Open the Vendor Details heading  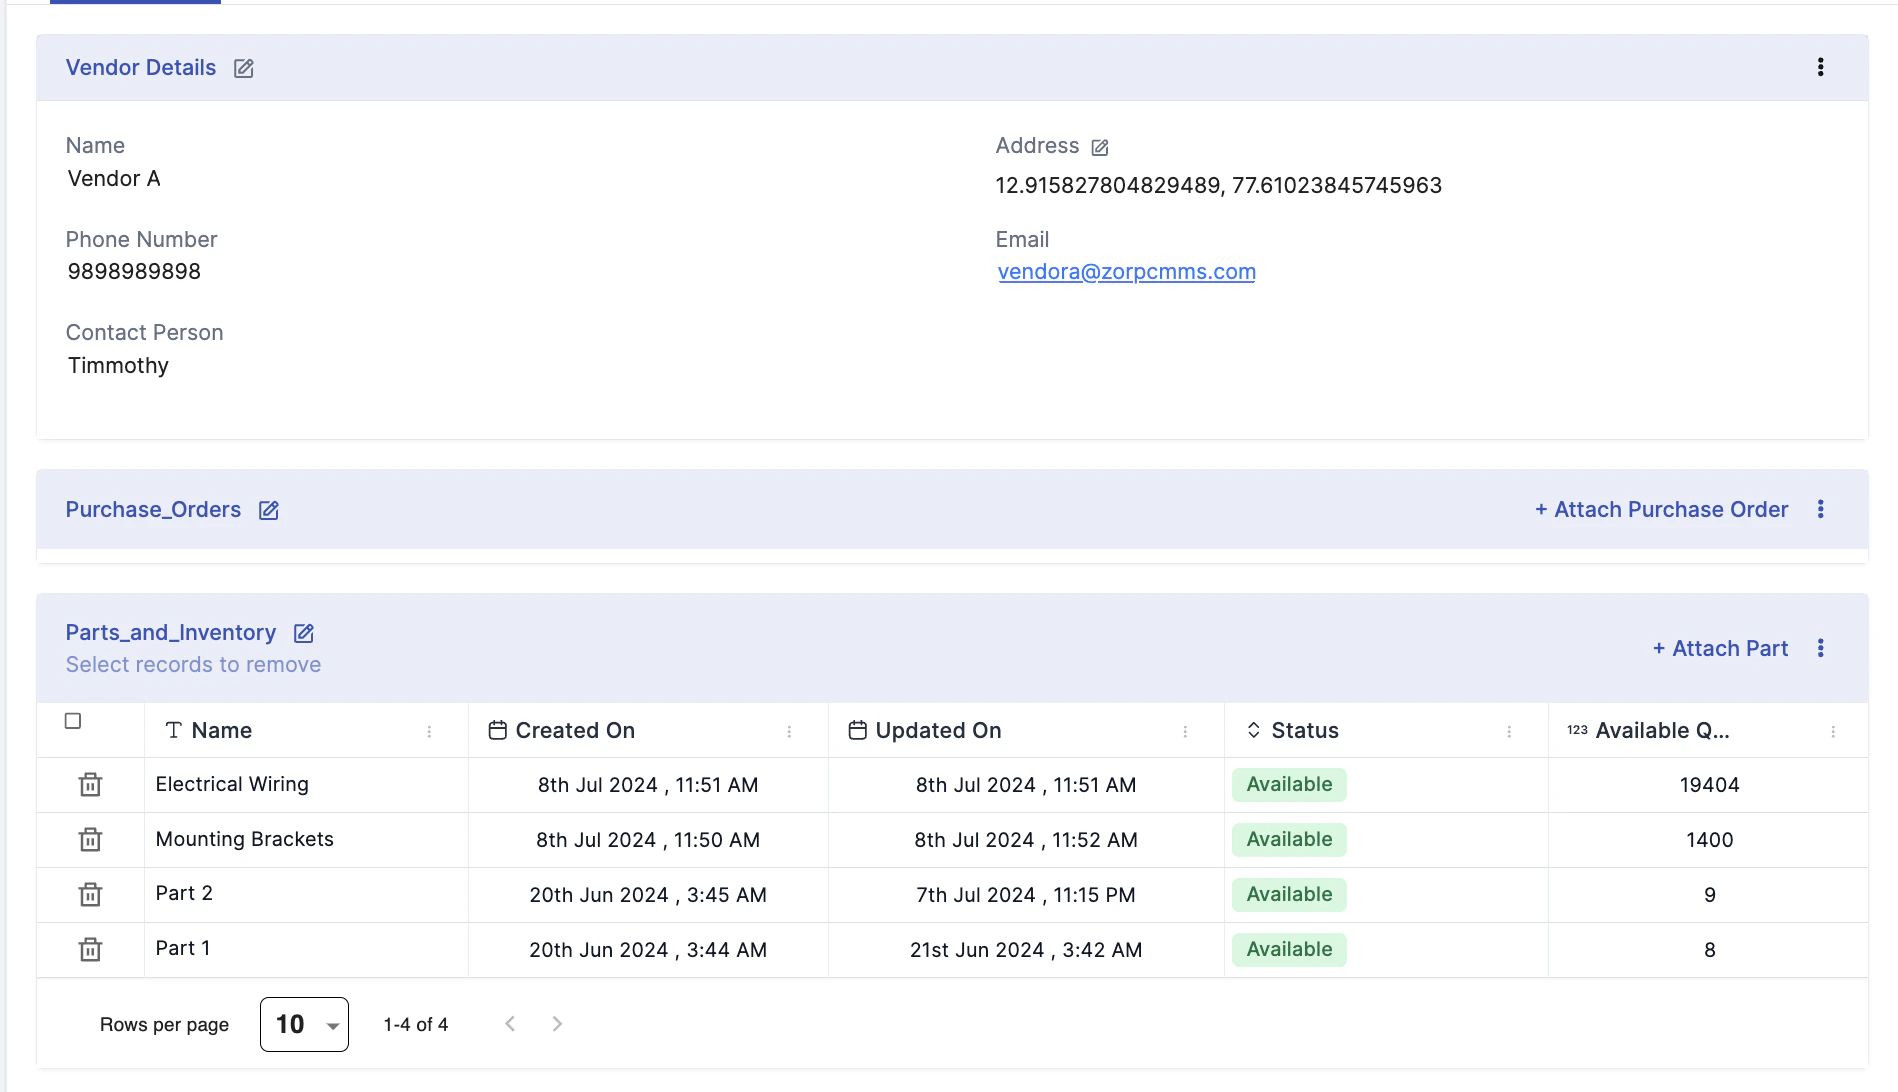[x=141, y=68]
